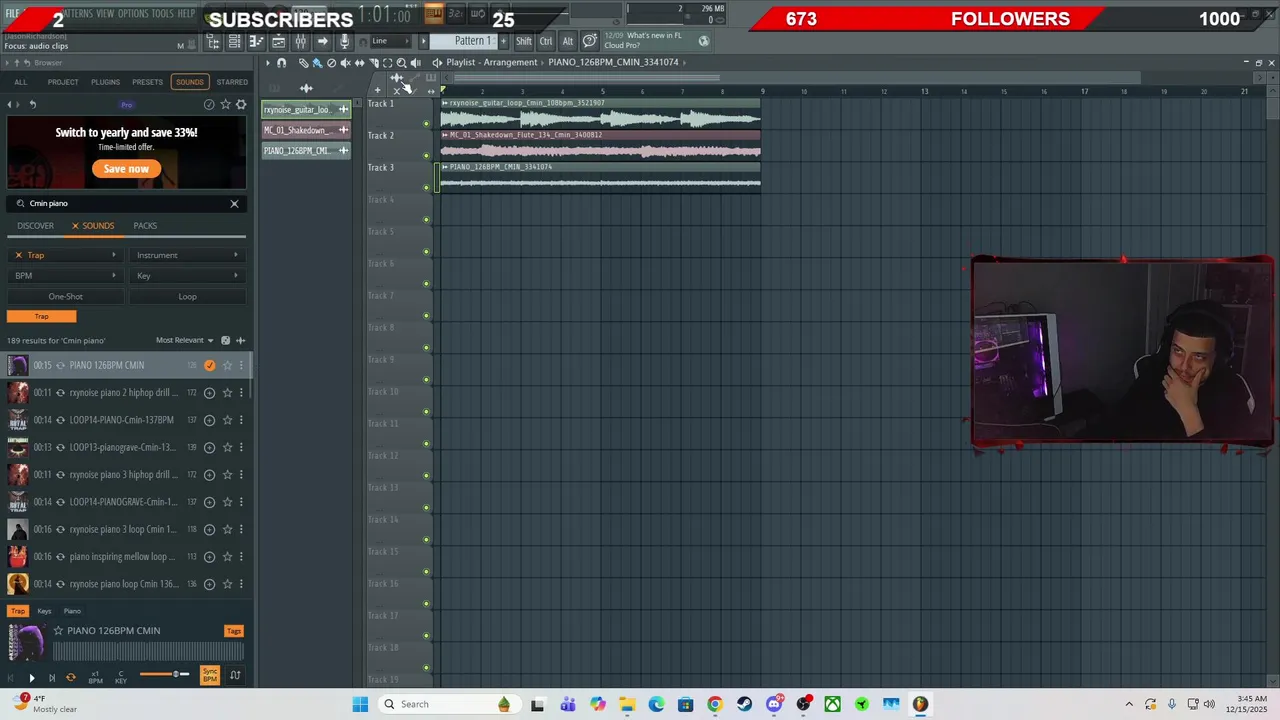The height and width of the screenshot is (720, 1280).
Task: Click the Save now button
Action: 126,169
